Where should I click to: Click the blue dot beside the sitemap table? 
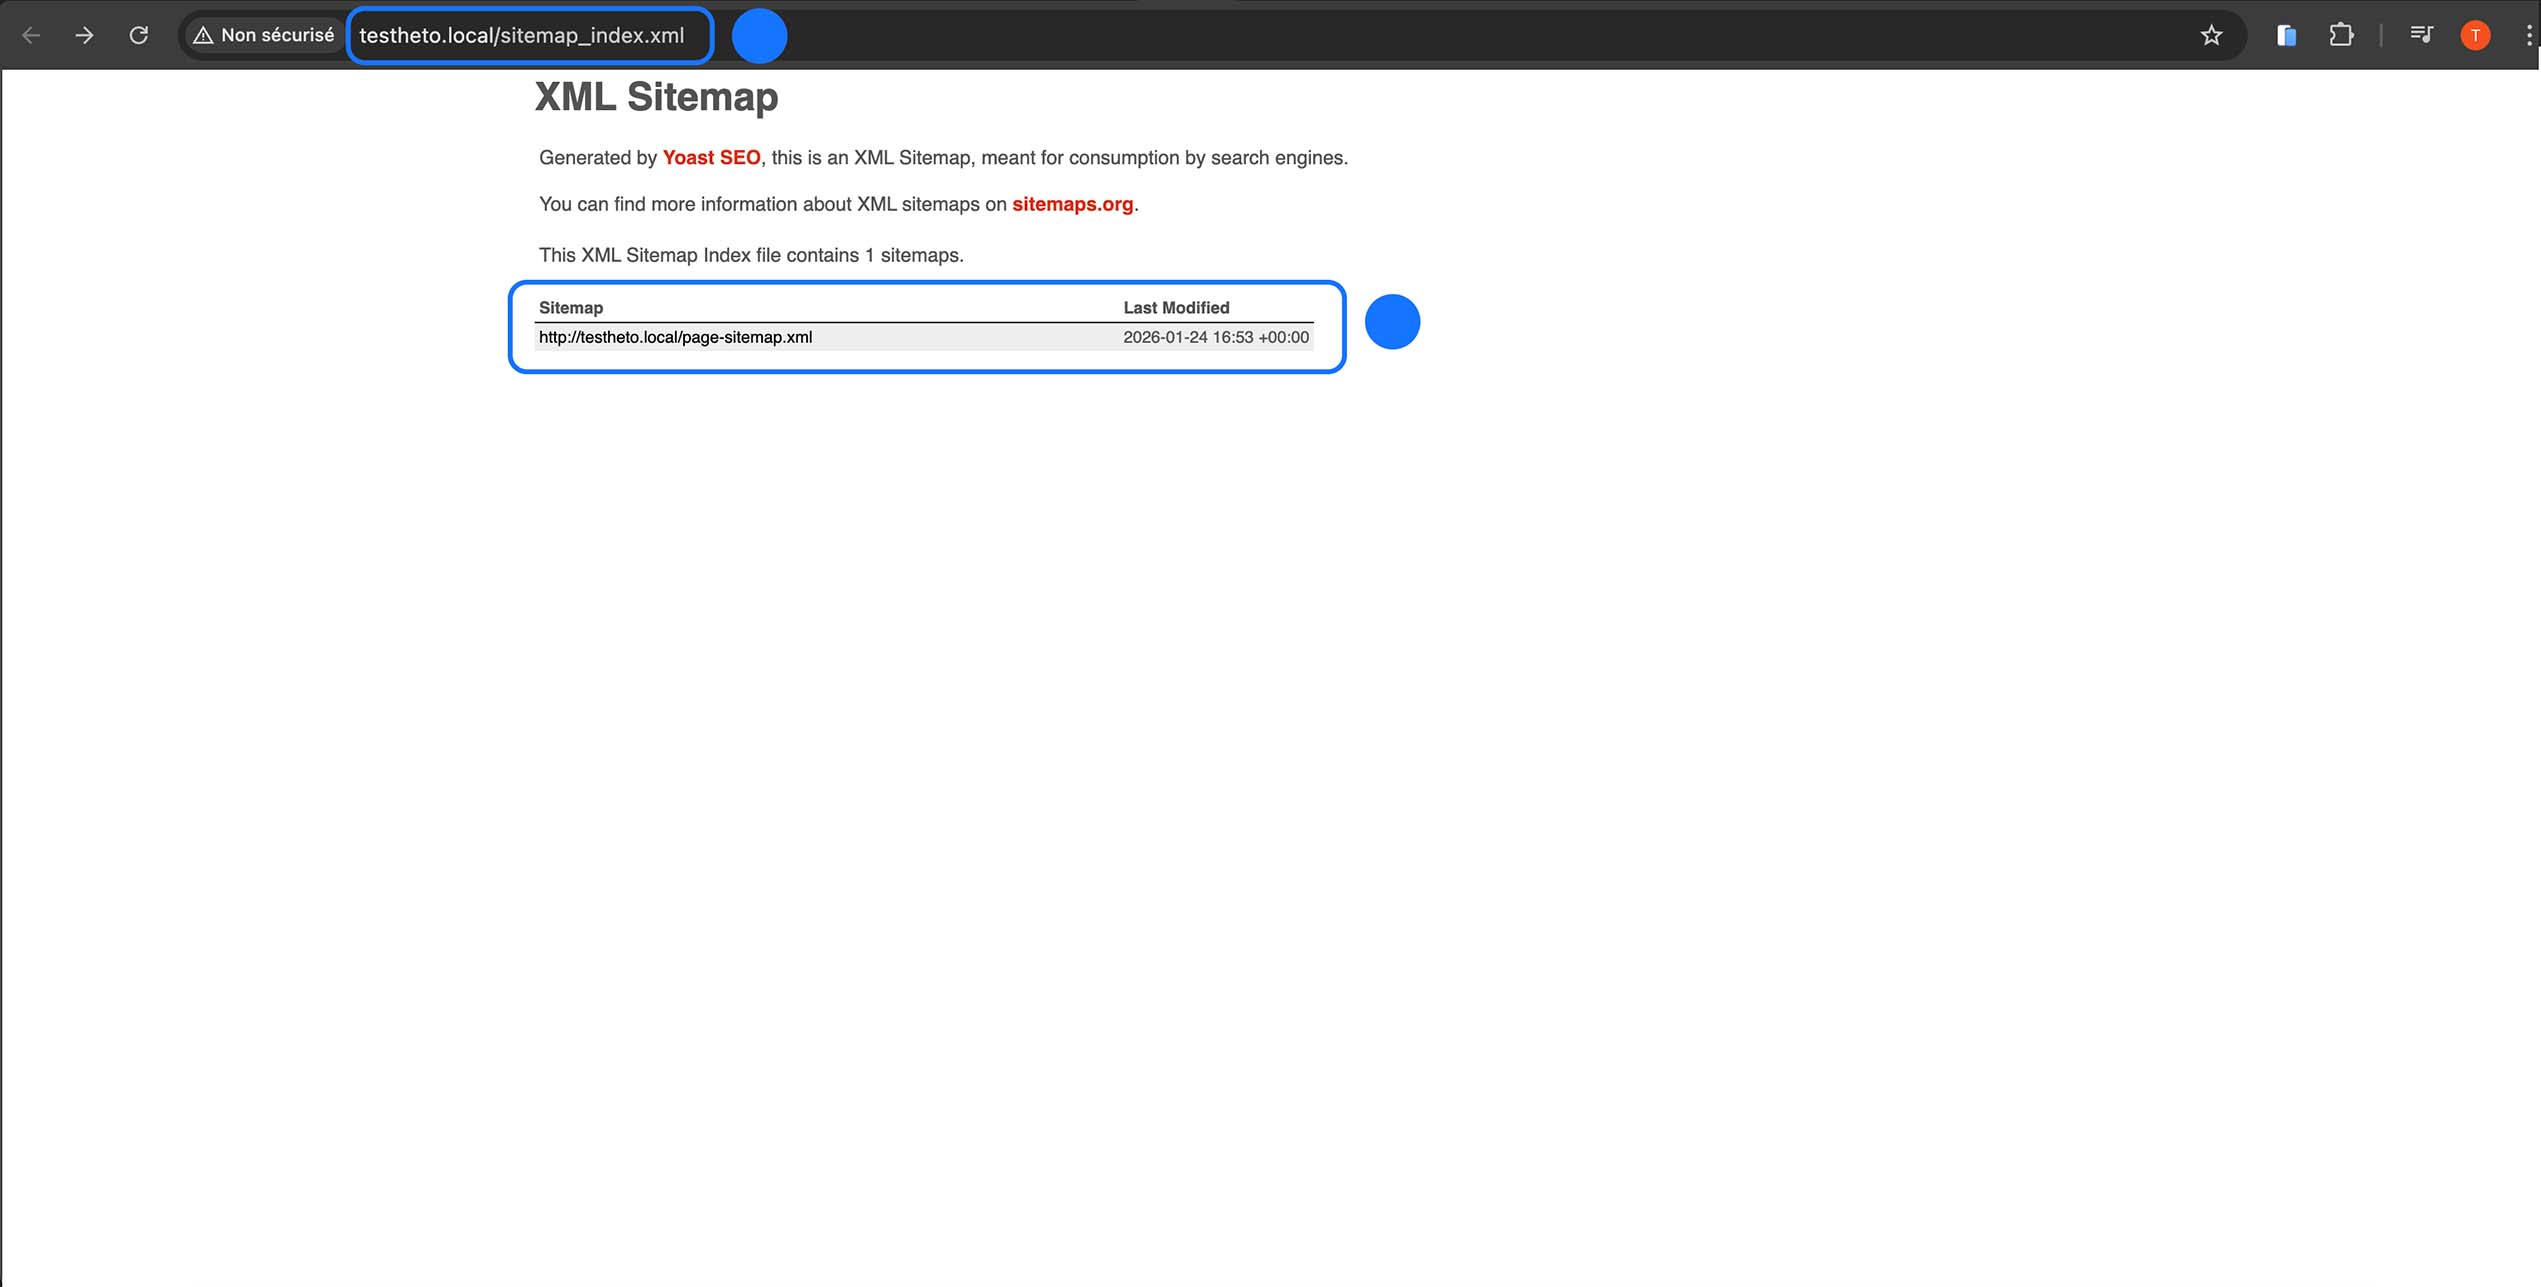click(x=1392, y=322)
